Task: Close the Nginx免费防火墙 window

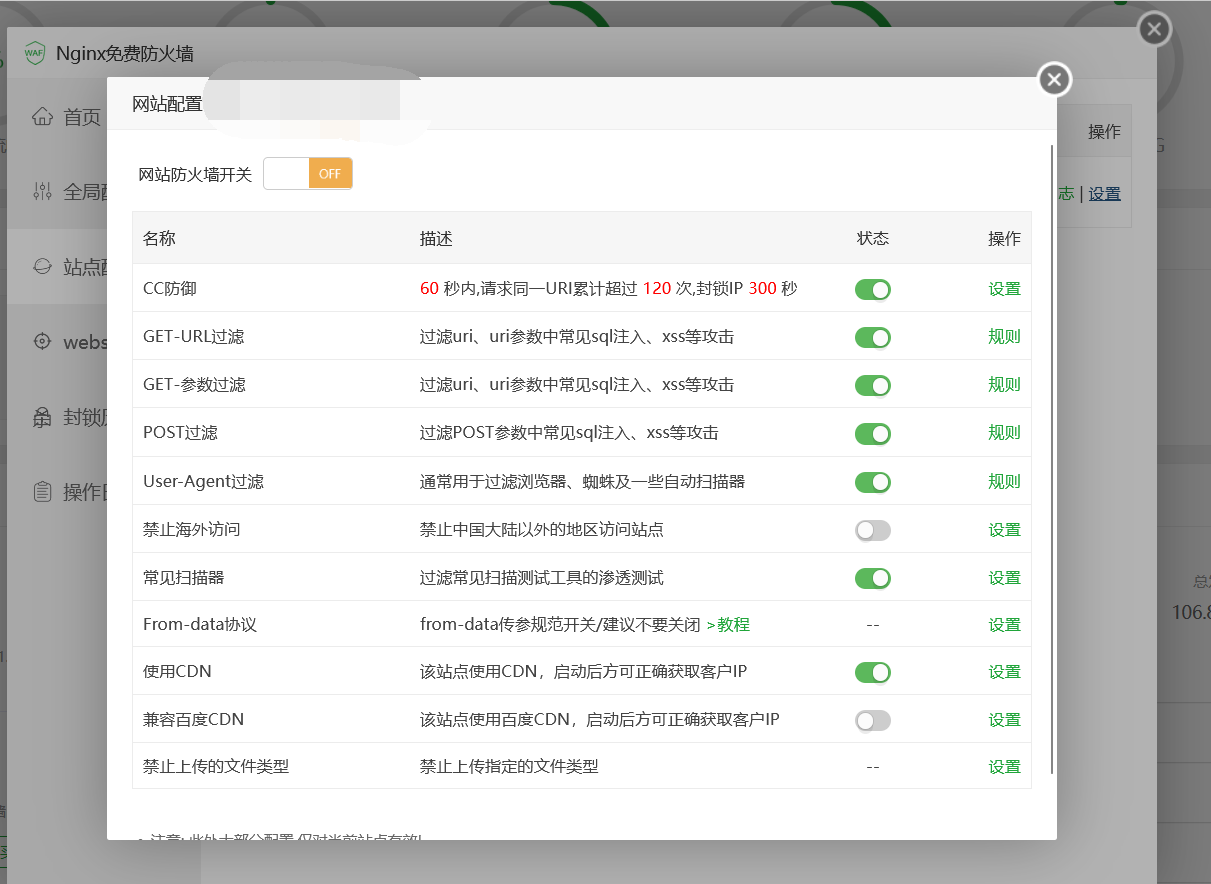Action: (1154, 29)
